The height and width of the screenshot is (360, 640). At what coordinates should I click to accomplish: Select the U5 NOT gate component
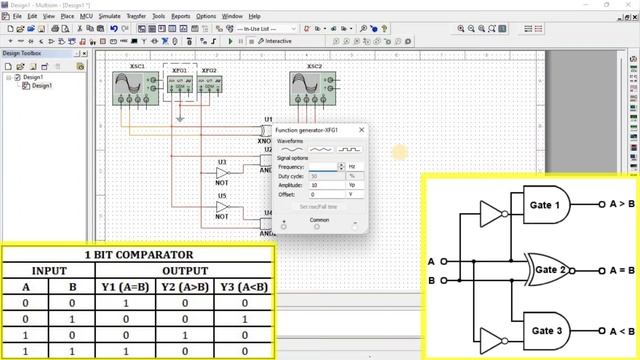[222, 207]
